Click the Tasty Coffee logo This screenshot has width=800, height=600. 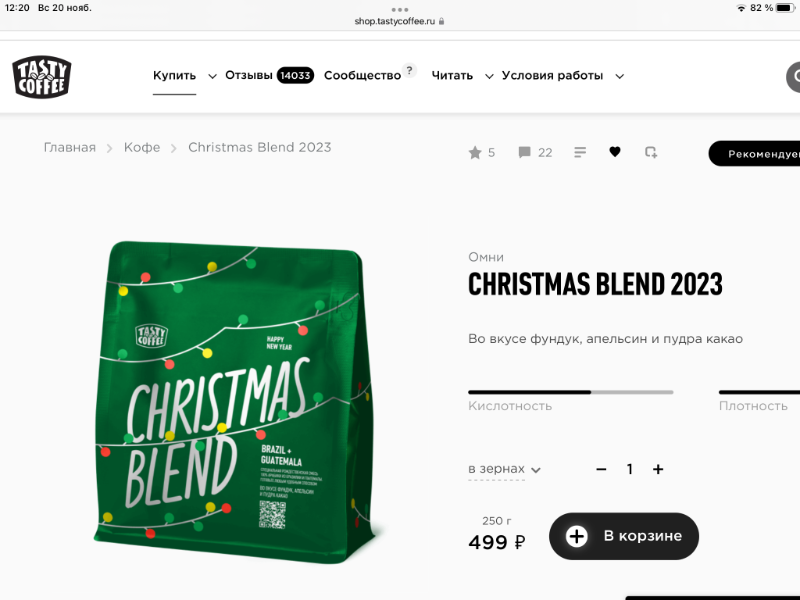[x=42, y=77]
